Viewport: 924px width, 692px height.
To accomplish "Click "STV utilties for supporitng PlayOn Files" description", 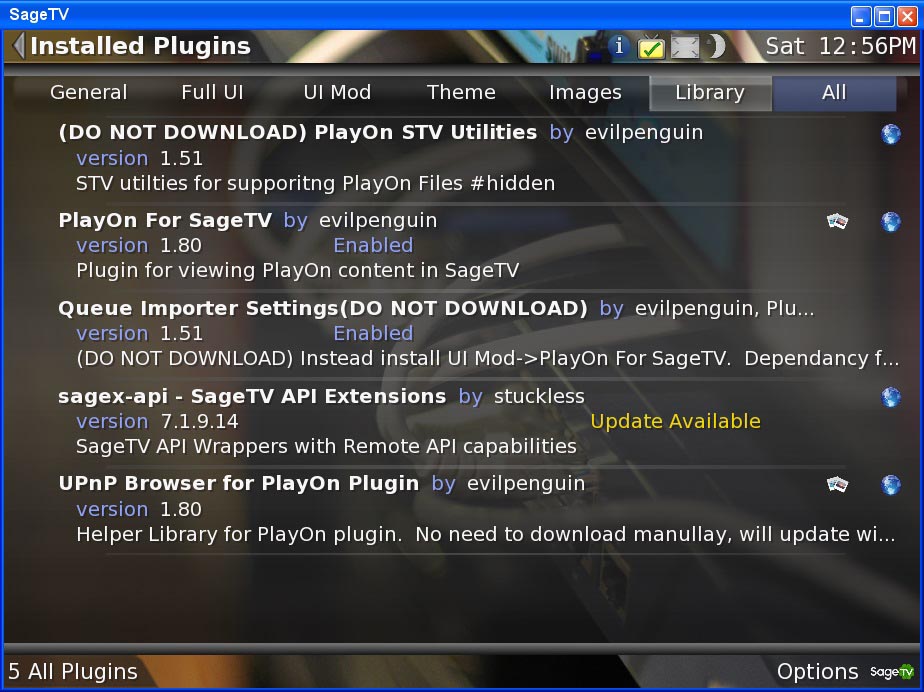I will pos(315,183).
